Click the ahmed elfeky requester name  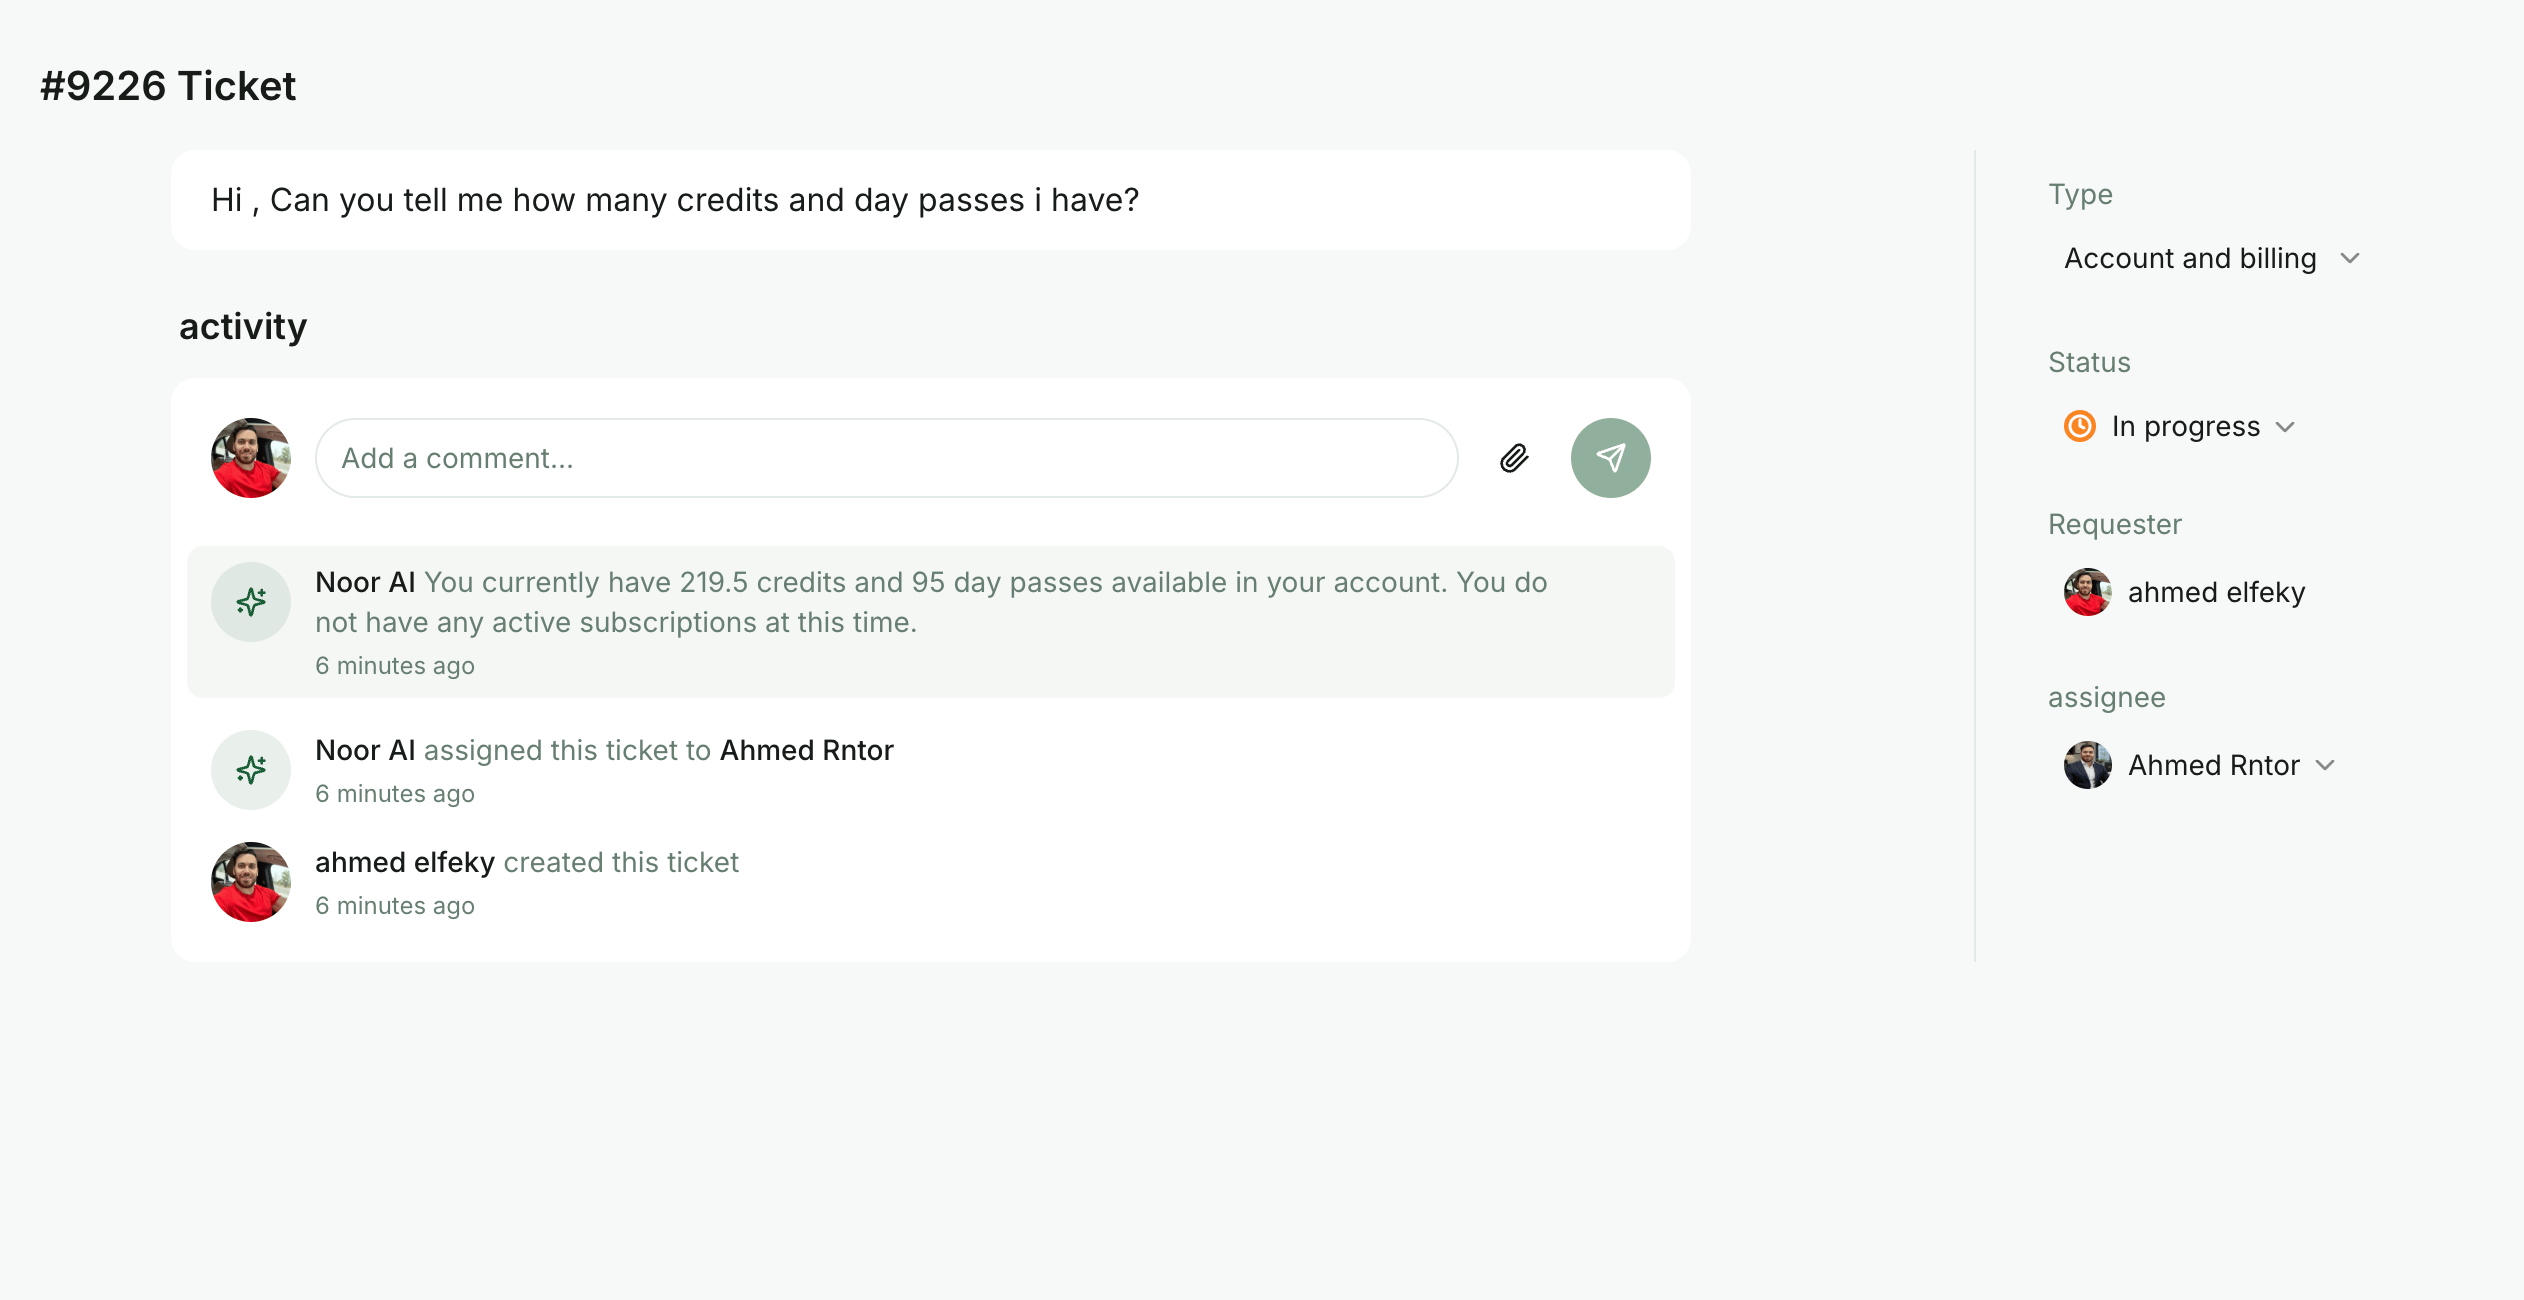click(x=2216, y=592)
